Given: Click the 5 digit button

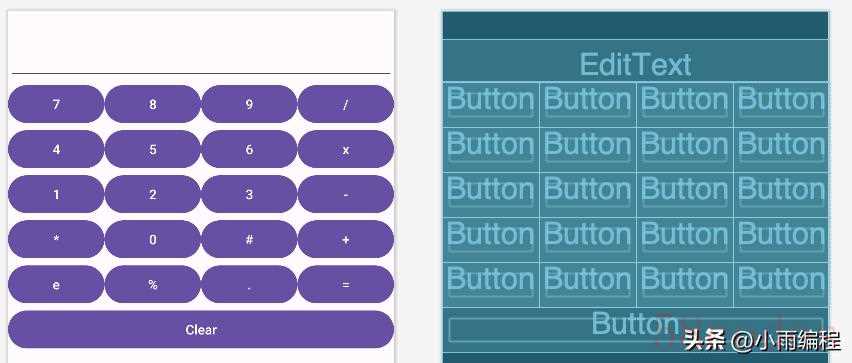Looking at the screenshot, I should tap(153, 149).
